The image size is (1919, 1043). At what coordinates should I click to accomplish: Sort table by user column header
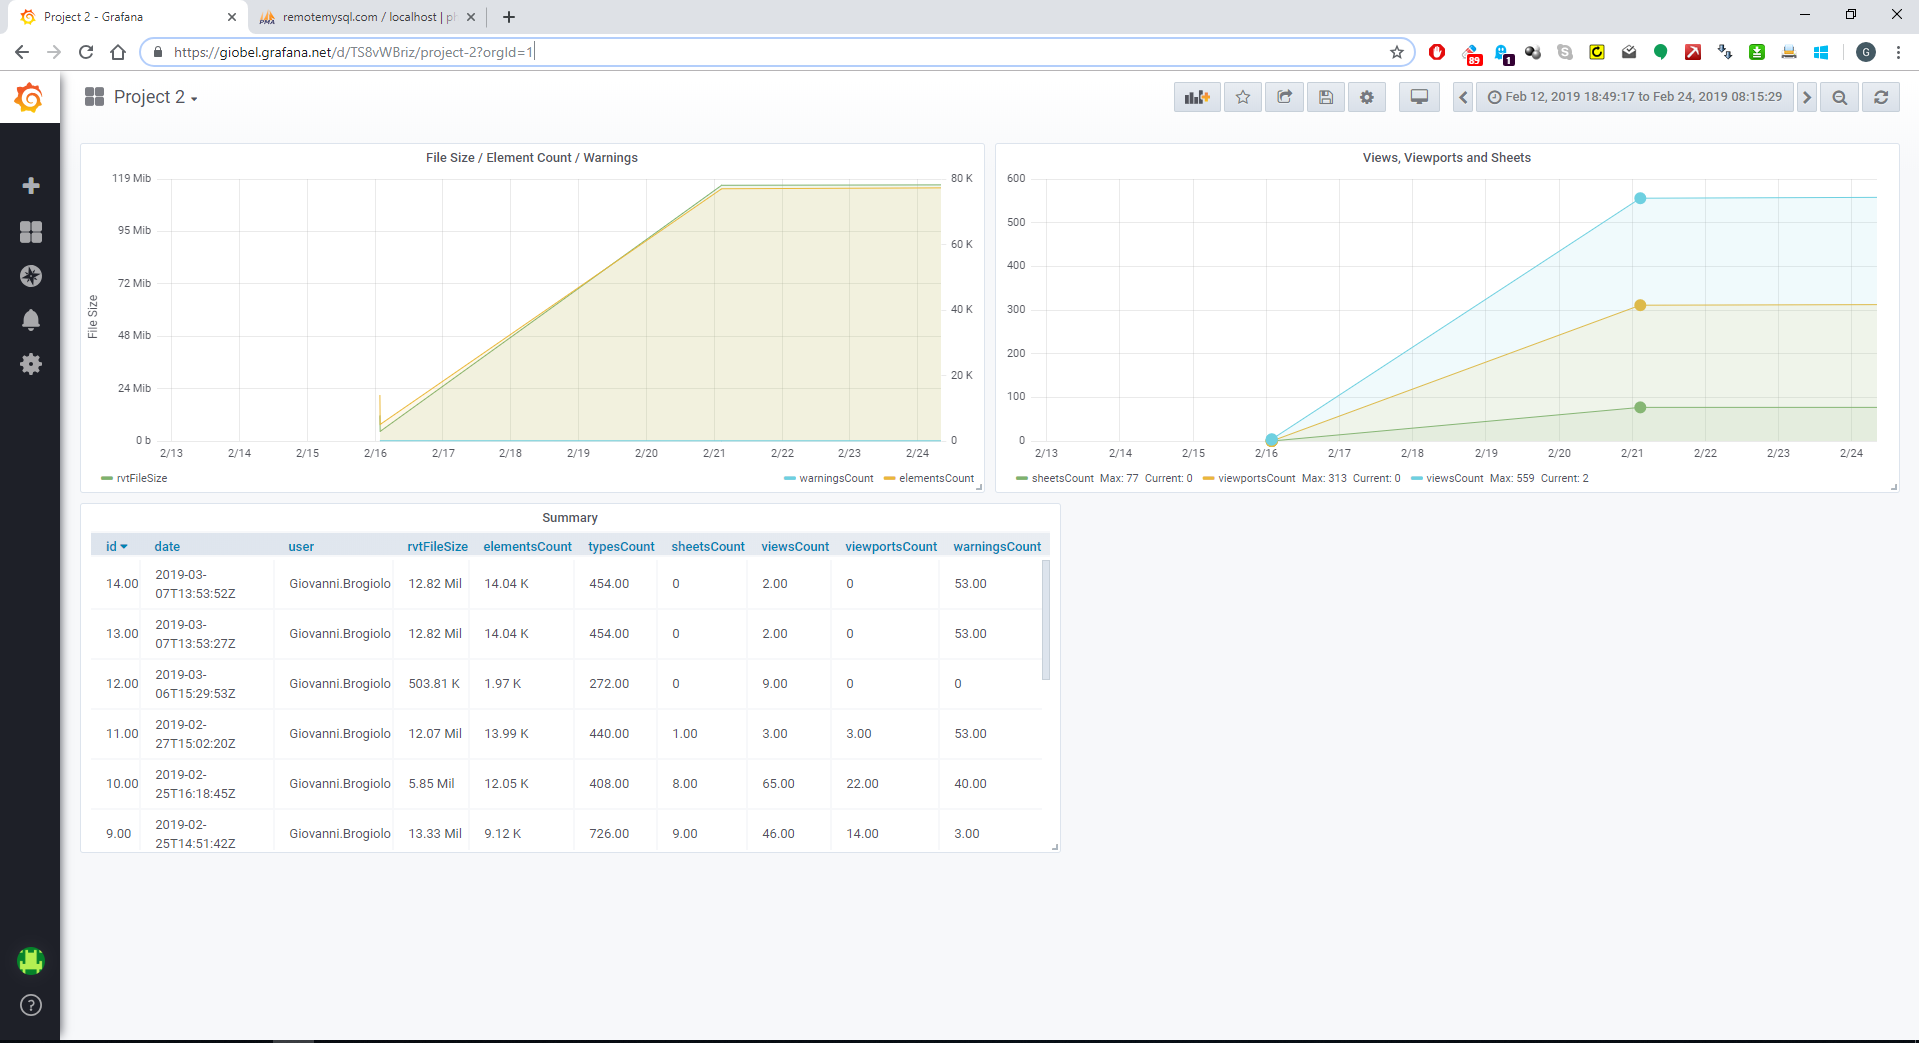click(301, 547)
